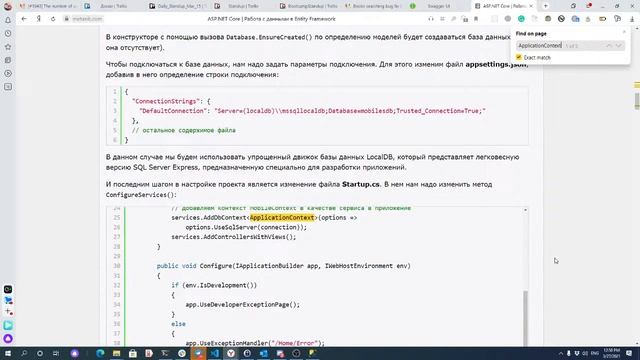Click the page vertical scrollbar thumb
The height and width of the screenshot is (360, 640).
(x=637, y=100)
